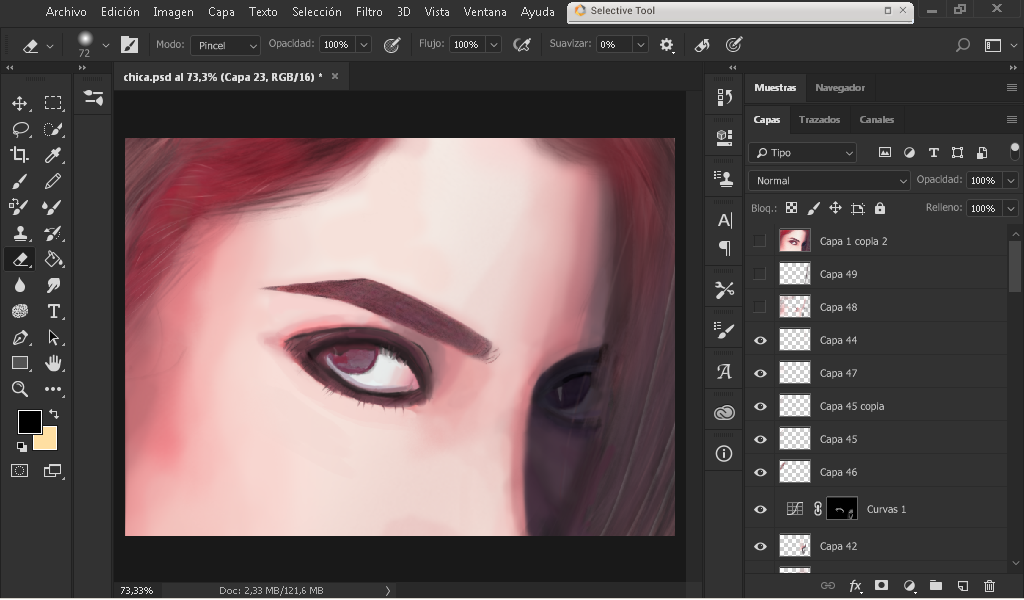Select the Hand tool

pyautogui.click(x=53, y=363)
